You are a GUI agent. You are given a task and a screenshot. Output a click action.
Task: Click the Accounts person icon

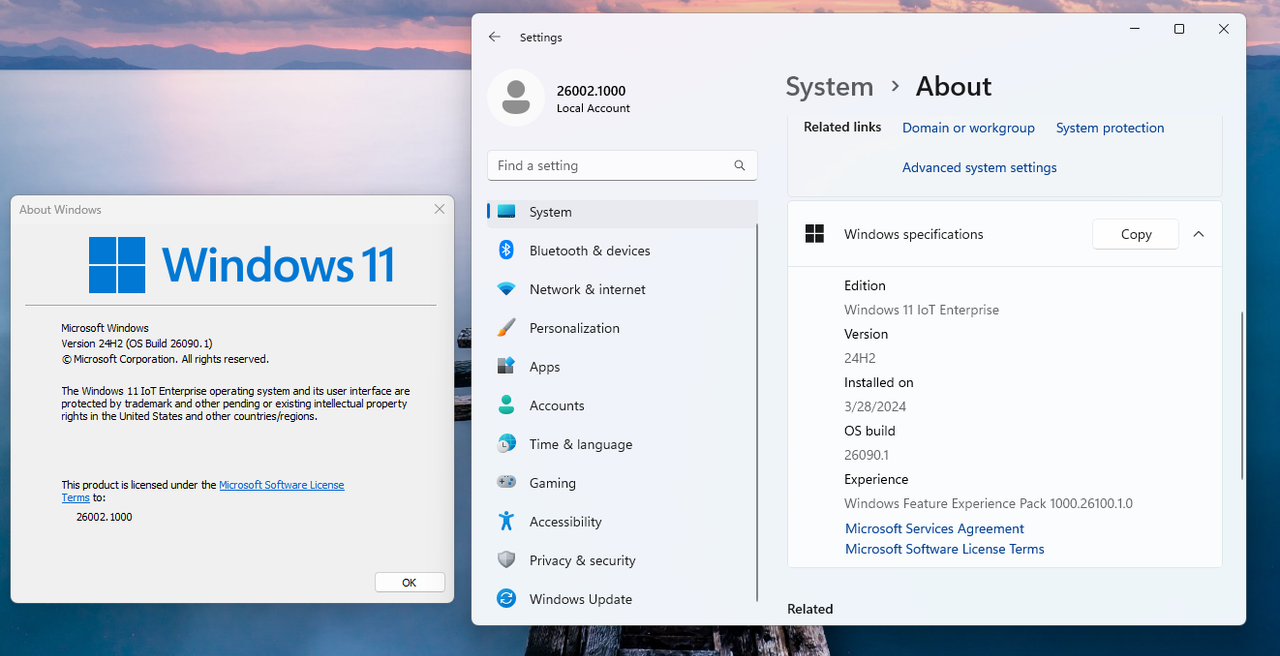pyautogui.click(x=506, y=405)
